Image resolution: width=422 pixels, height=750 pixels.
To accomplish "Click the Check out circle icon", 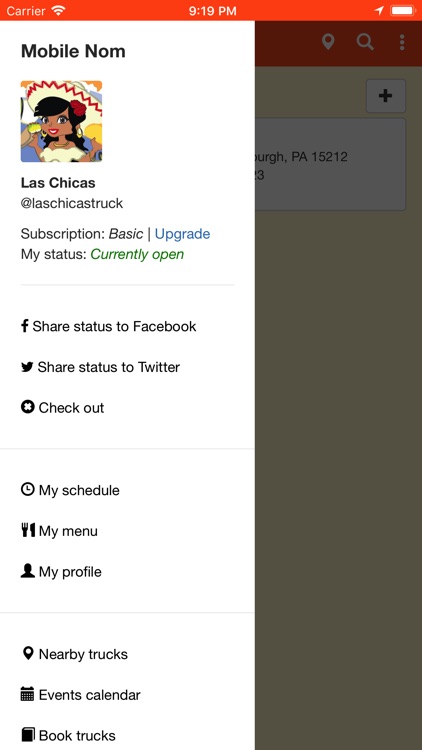I will 28,407.
